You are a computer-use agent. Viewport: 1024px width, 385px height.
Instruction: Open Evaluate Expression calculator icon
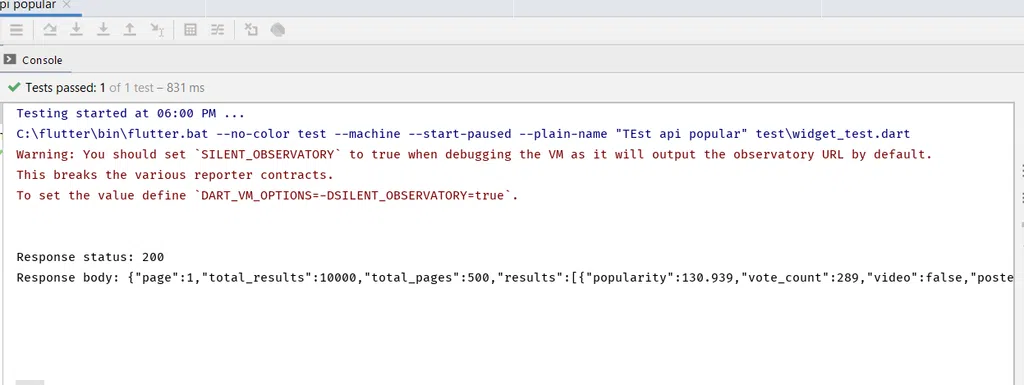[x=191, y=29]
